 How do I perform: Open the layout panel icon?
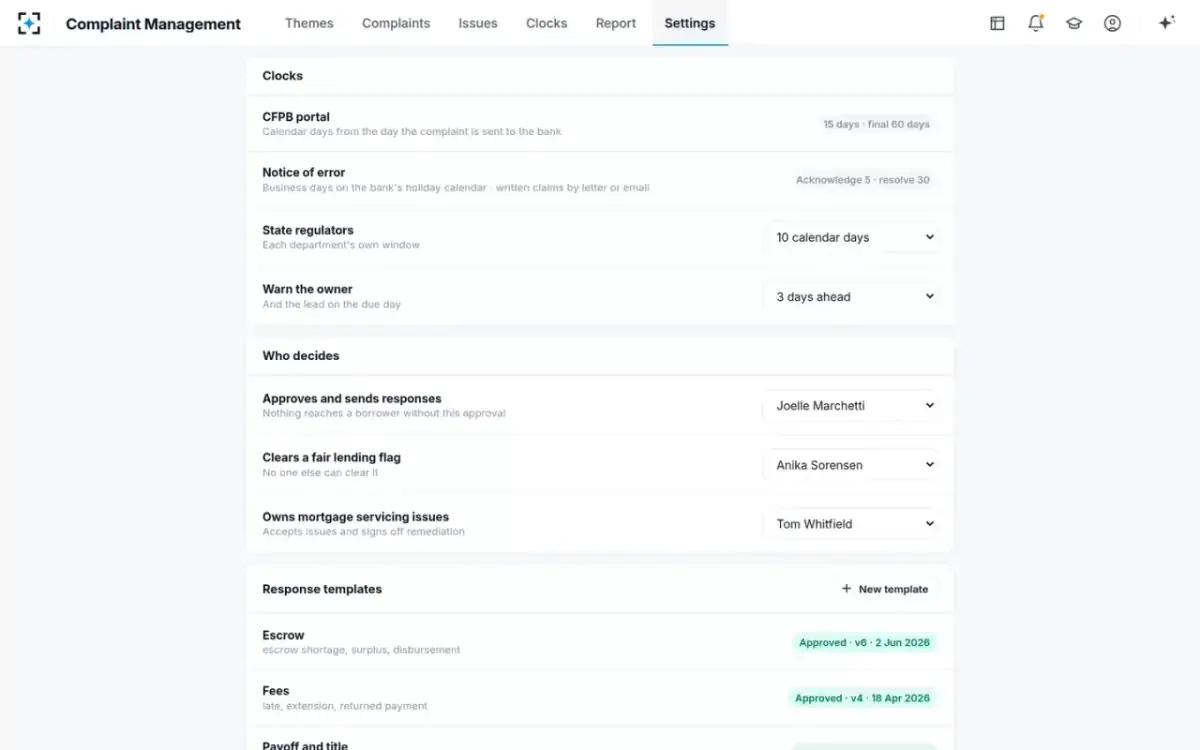click(997, 23)
